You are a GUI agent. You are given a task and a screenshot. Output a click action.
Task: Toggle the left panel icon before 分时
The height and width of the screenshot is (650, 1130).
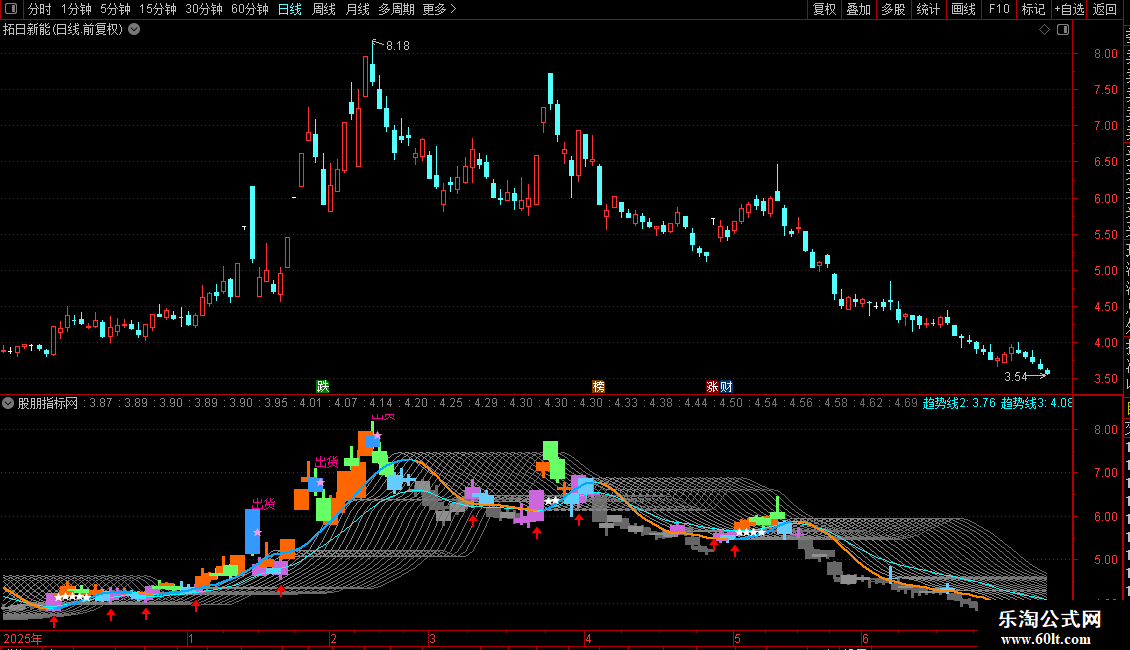coord(11,9)
